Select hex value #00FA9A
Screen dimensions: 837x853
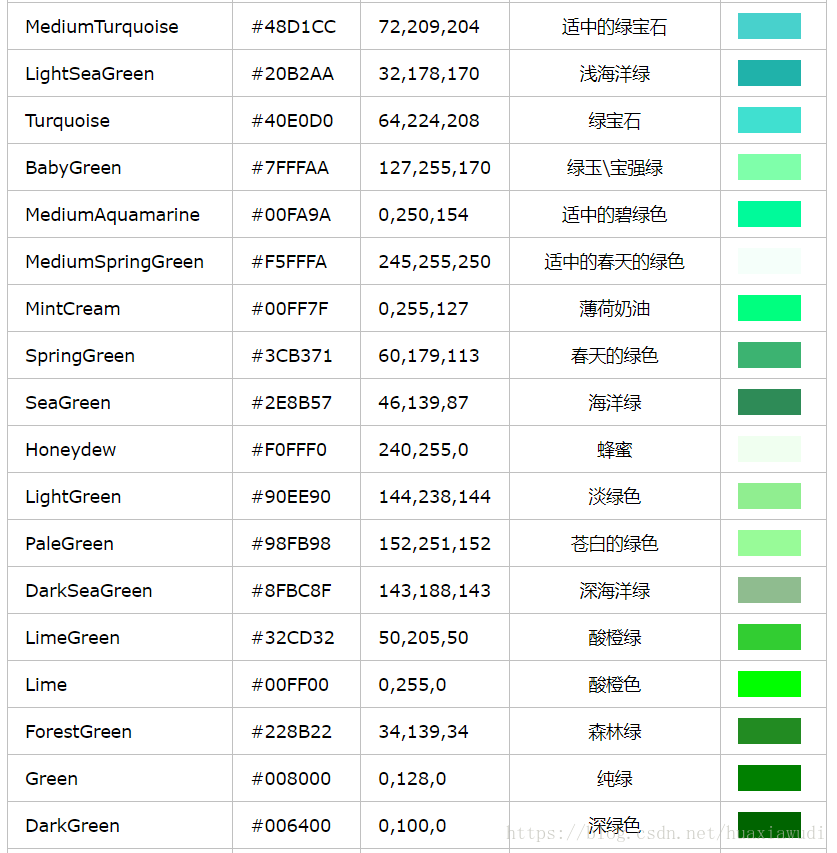pos(291,214)
